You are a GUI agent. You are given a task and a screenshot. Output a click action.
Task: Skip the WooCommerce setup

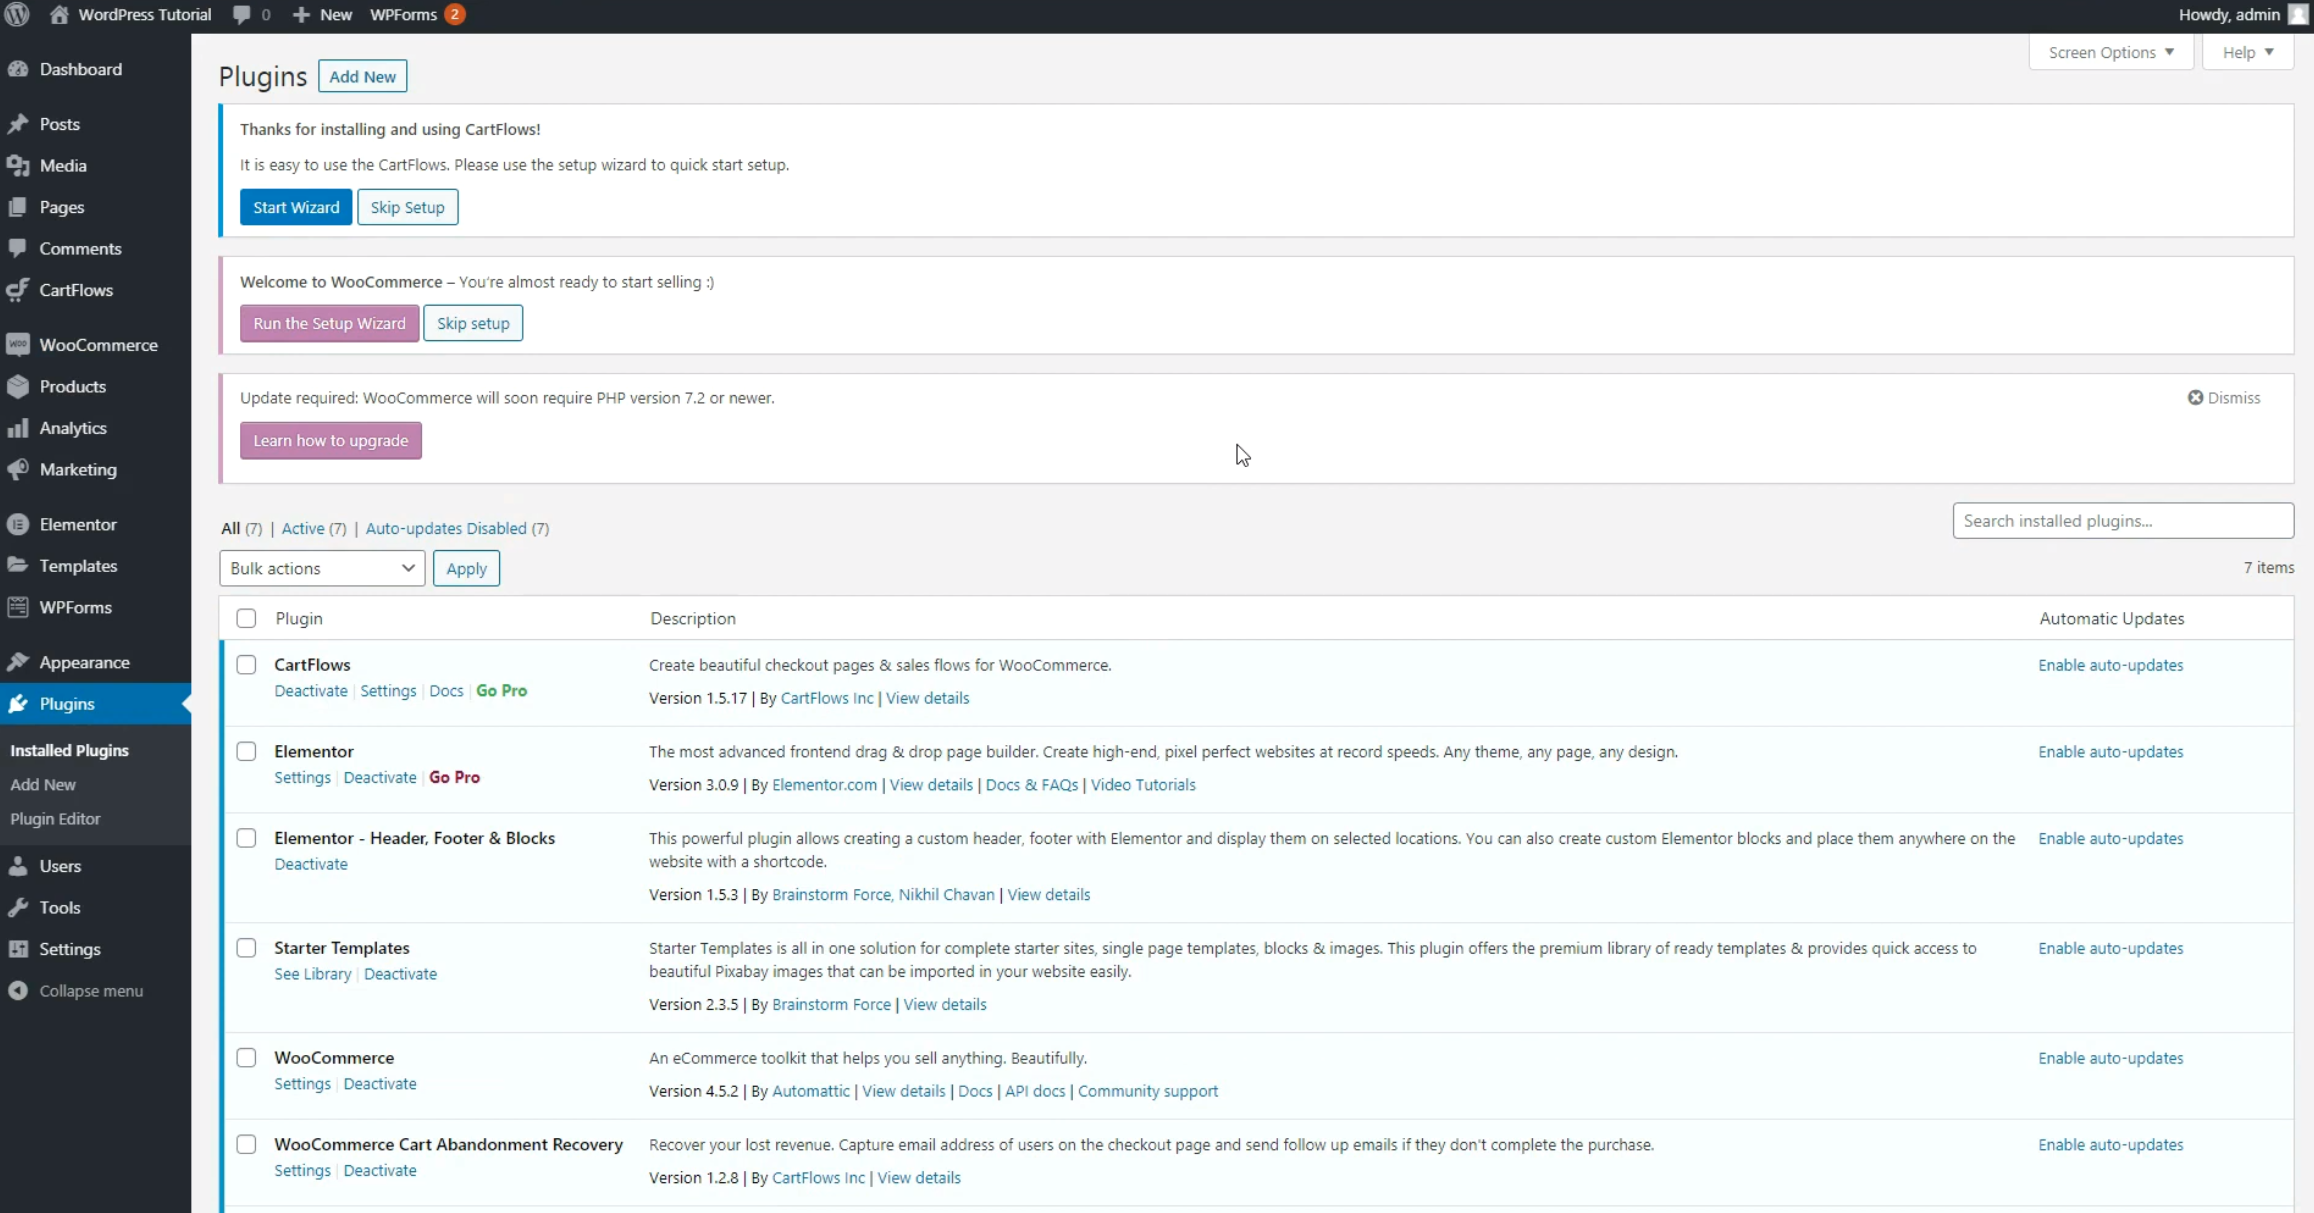[473, 323]
